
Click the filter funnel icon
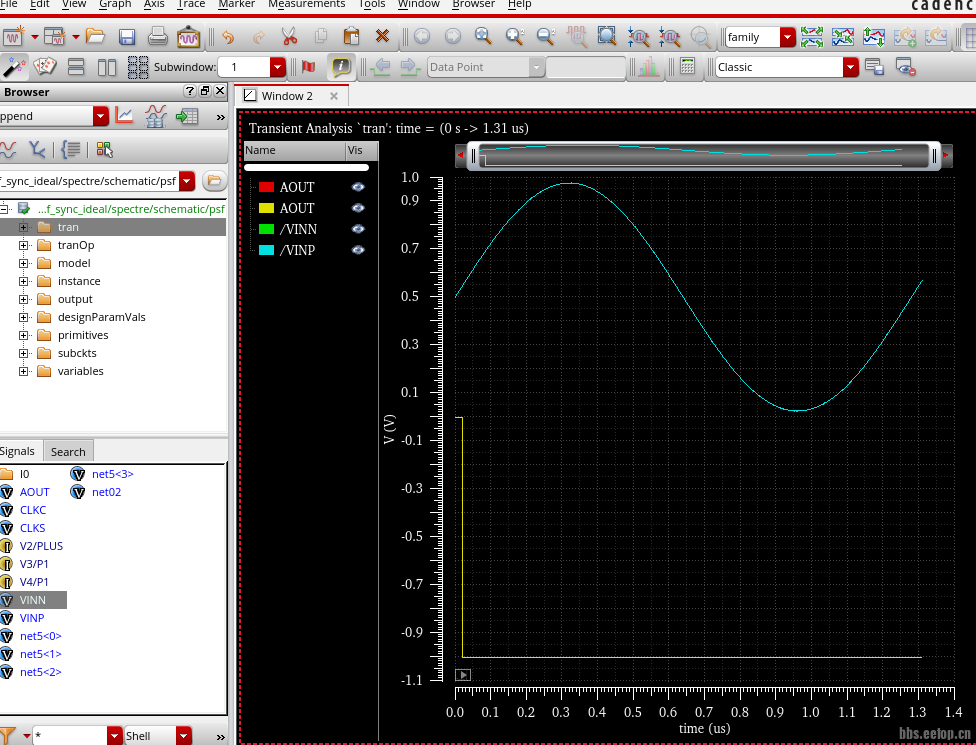(x=6, y=736)
